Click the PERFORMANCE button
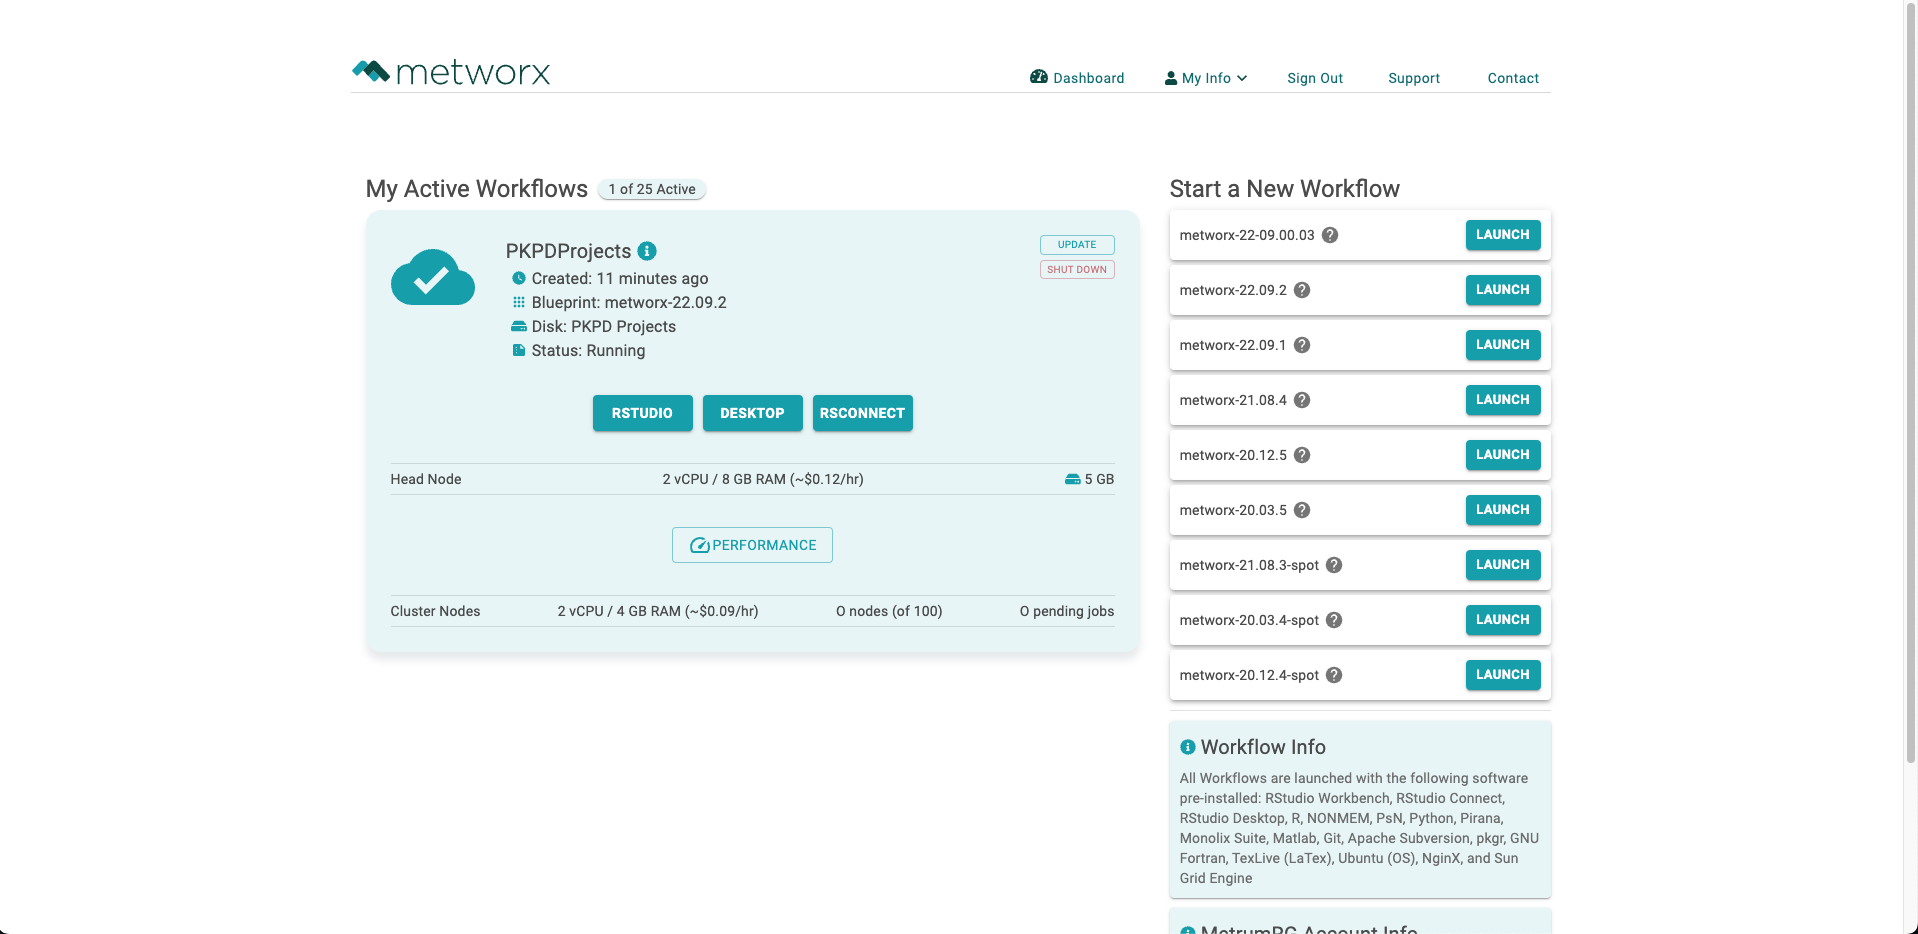This screenshot has height=934, width=1918. (x=752, y=545)
